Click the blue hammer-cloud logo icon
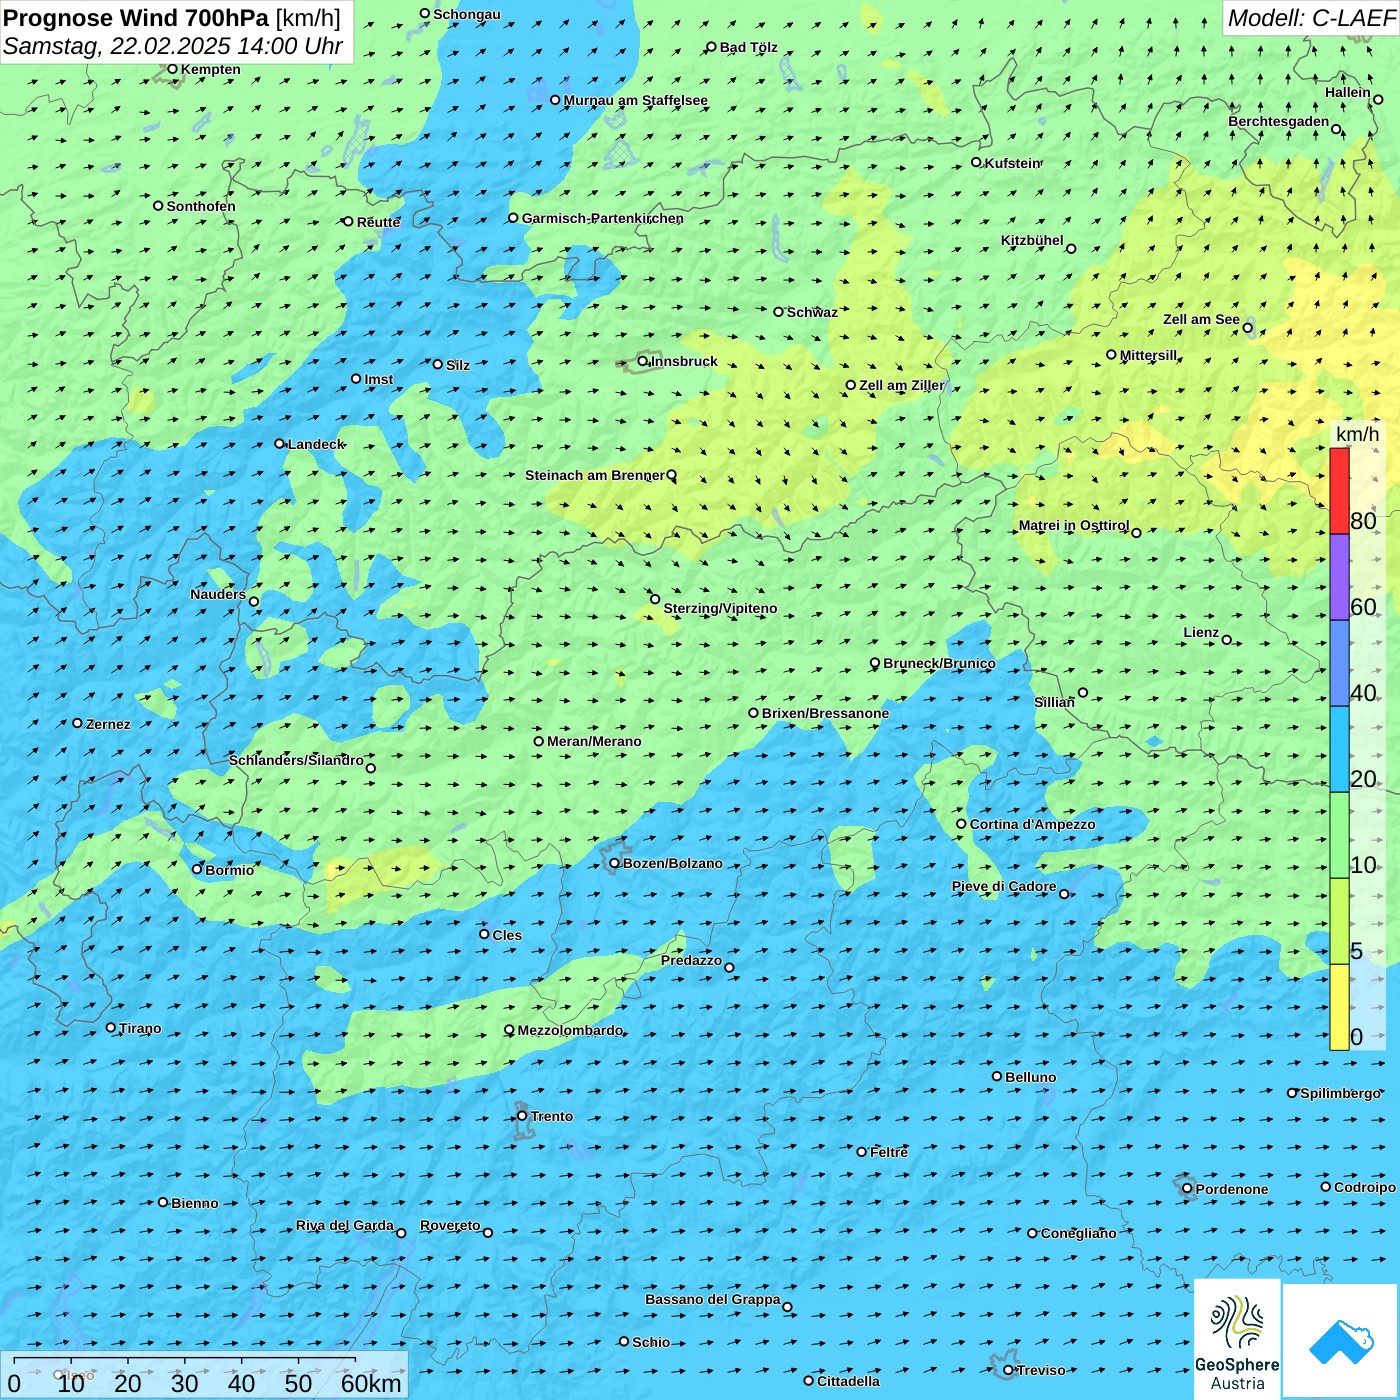 pos(1340,1342)
